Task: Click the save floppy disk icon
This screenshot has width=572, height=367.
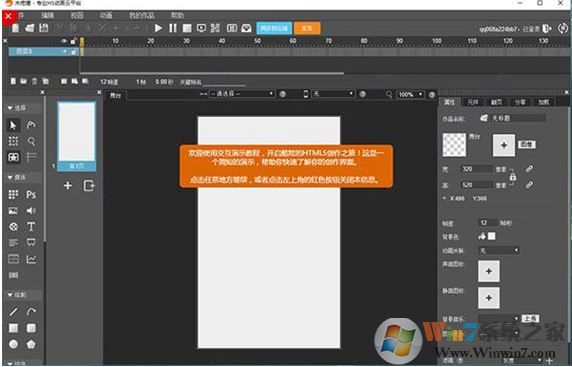Action: point(44,28)
